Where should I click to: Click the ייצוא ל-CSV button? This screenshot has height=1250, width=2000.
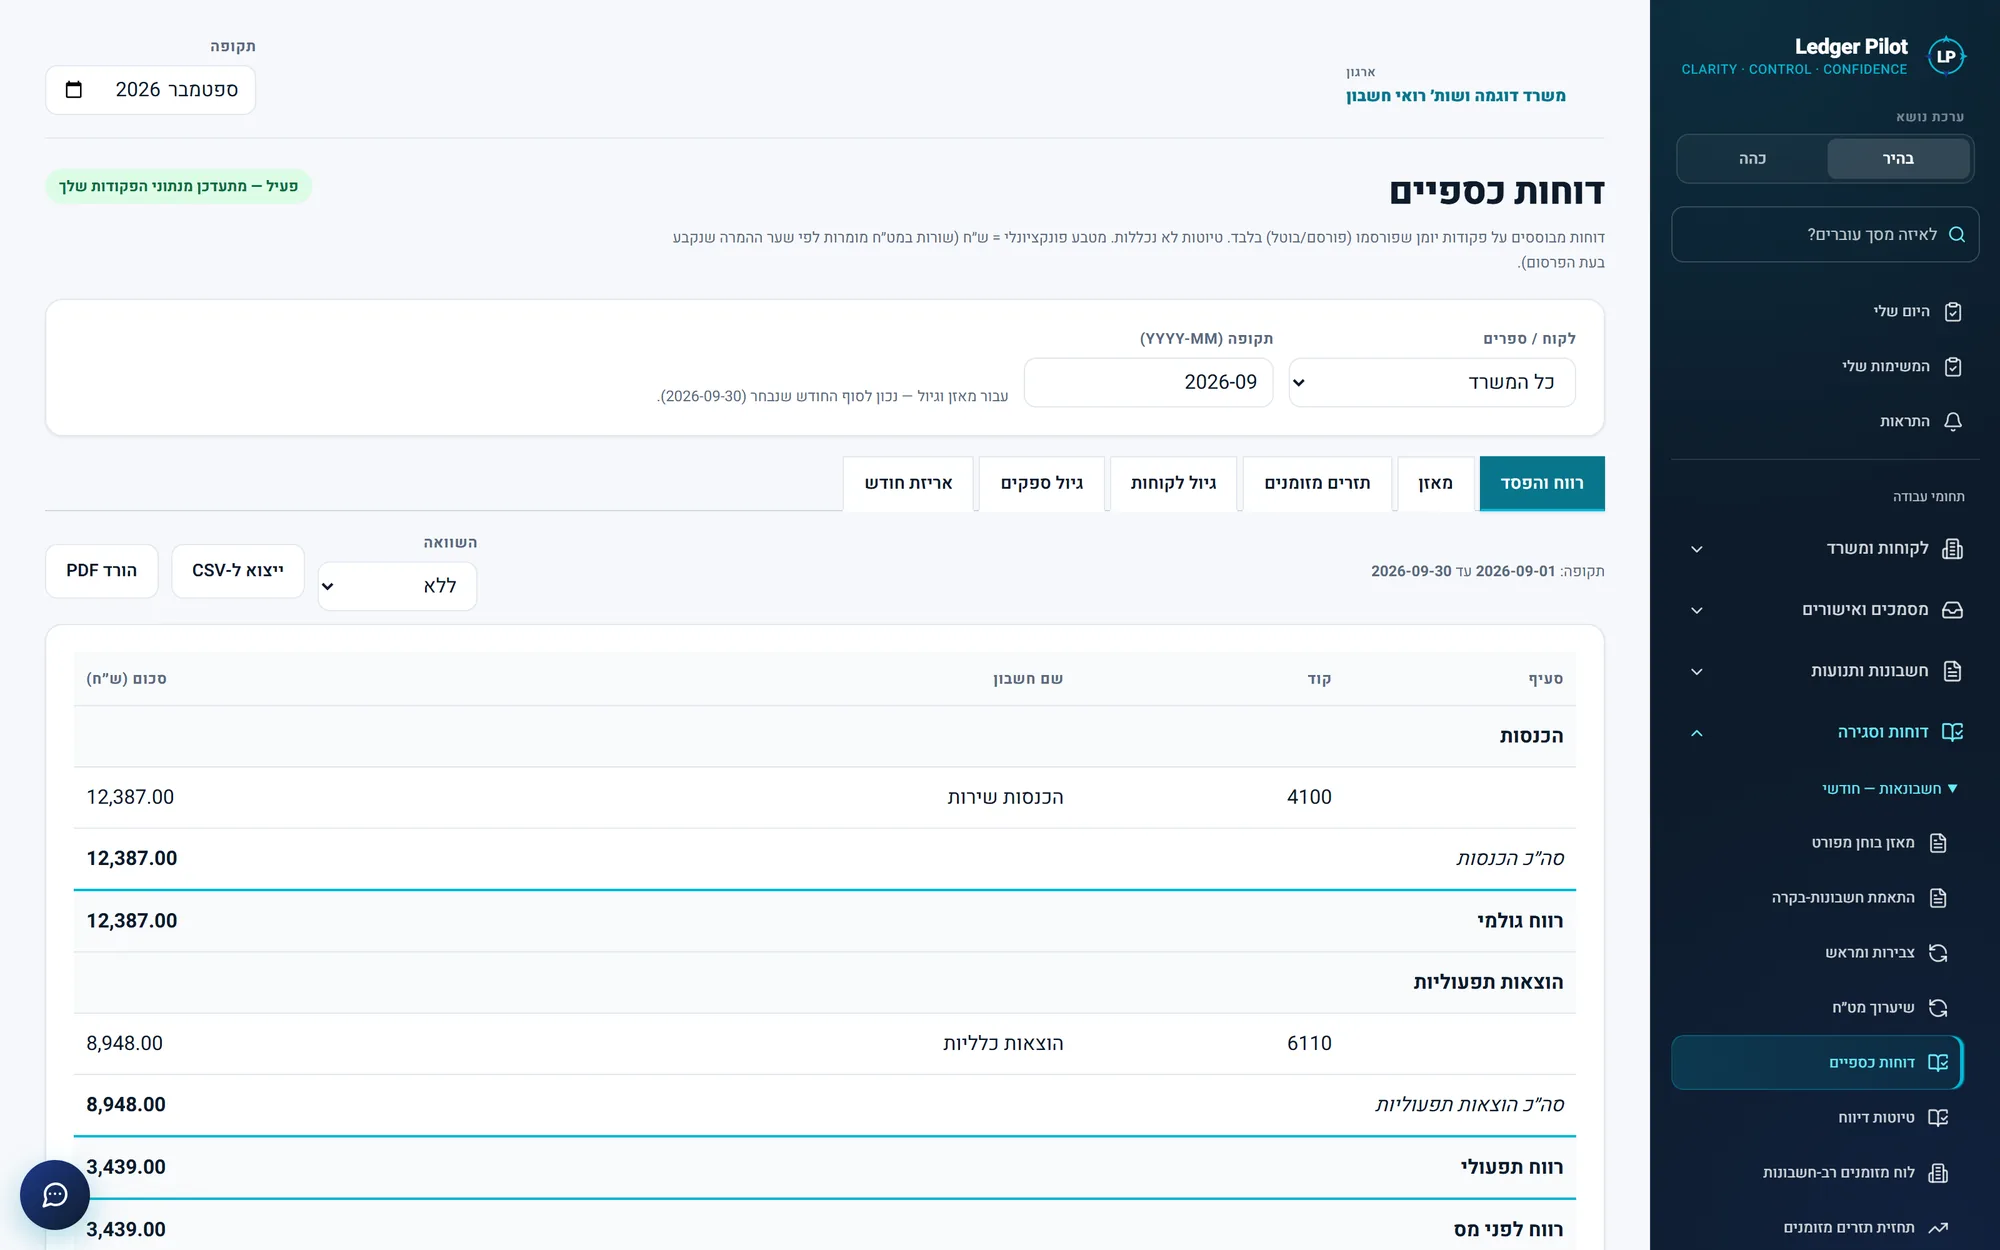coord(238,571)
